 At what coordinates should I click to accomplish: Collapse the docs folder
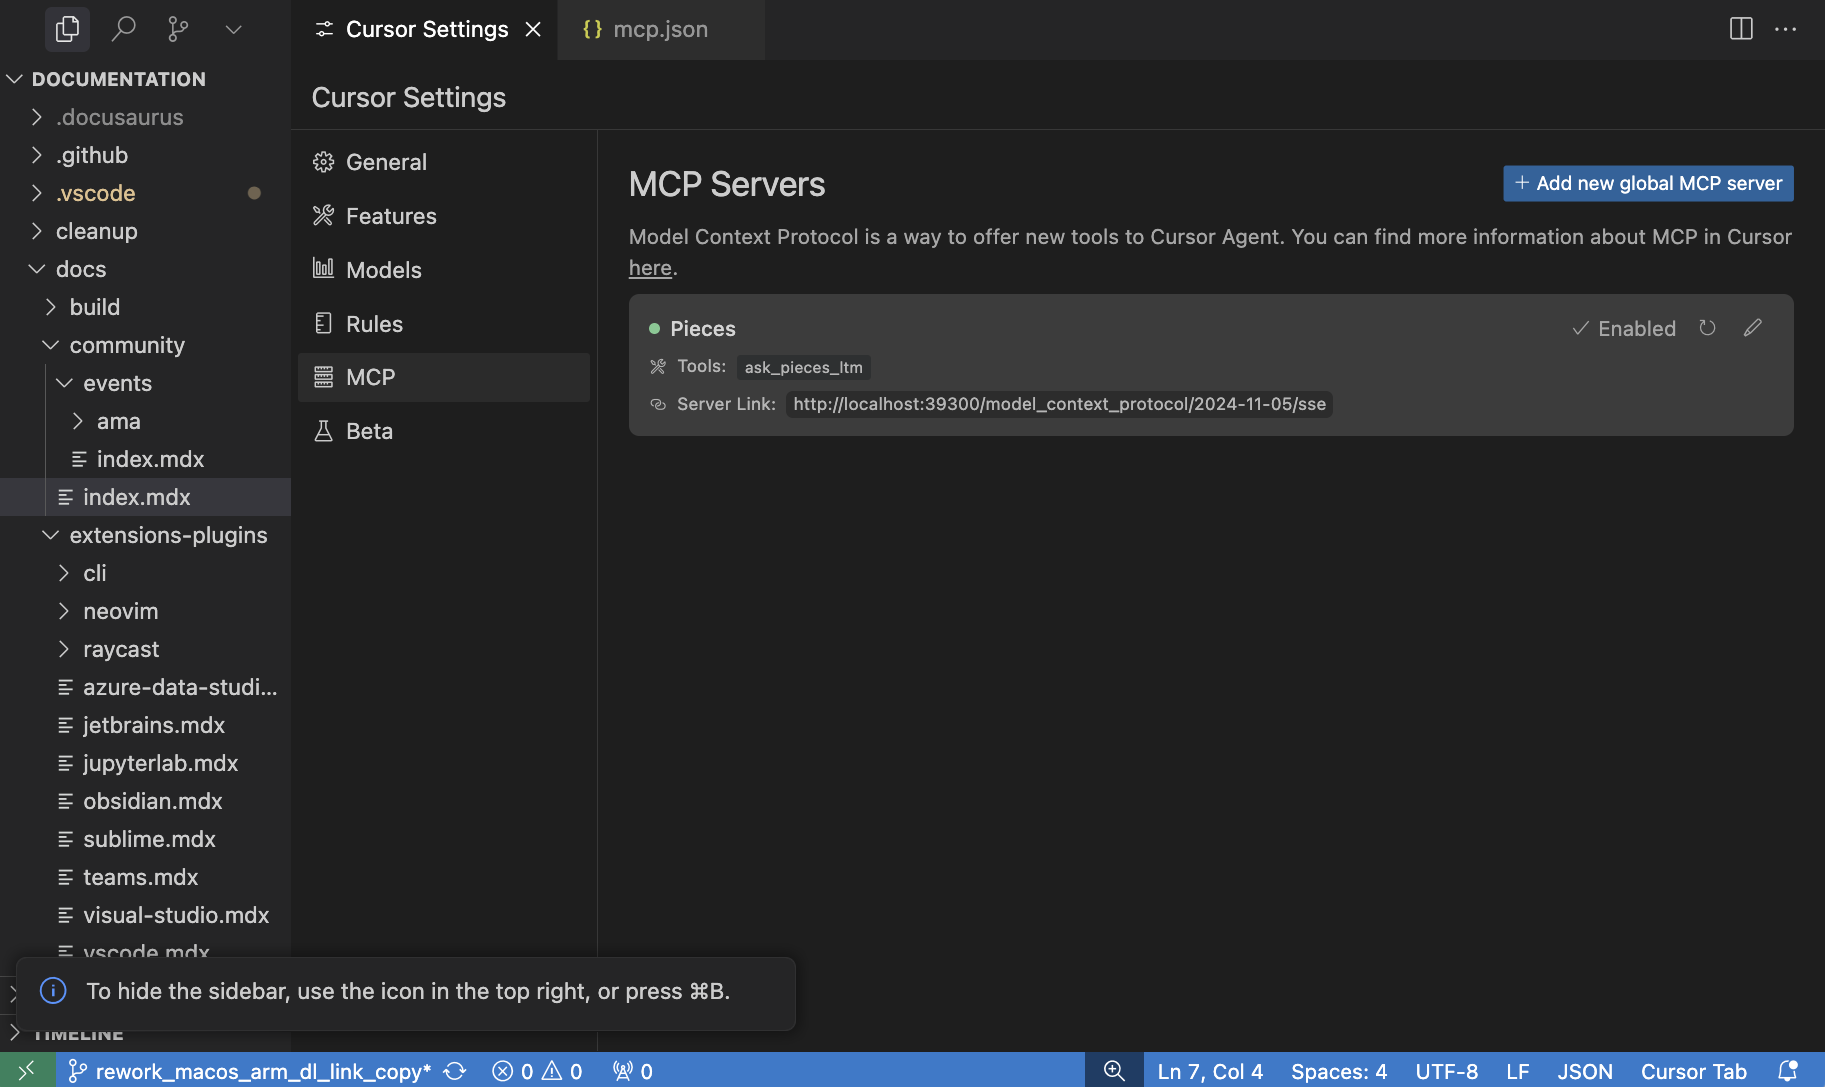[145, 269]
